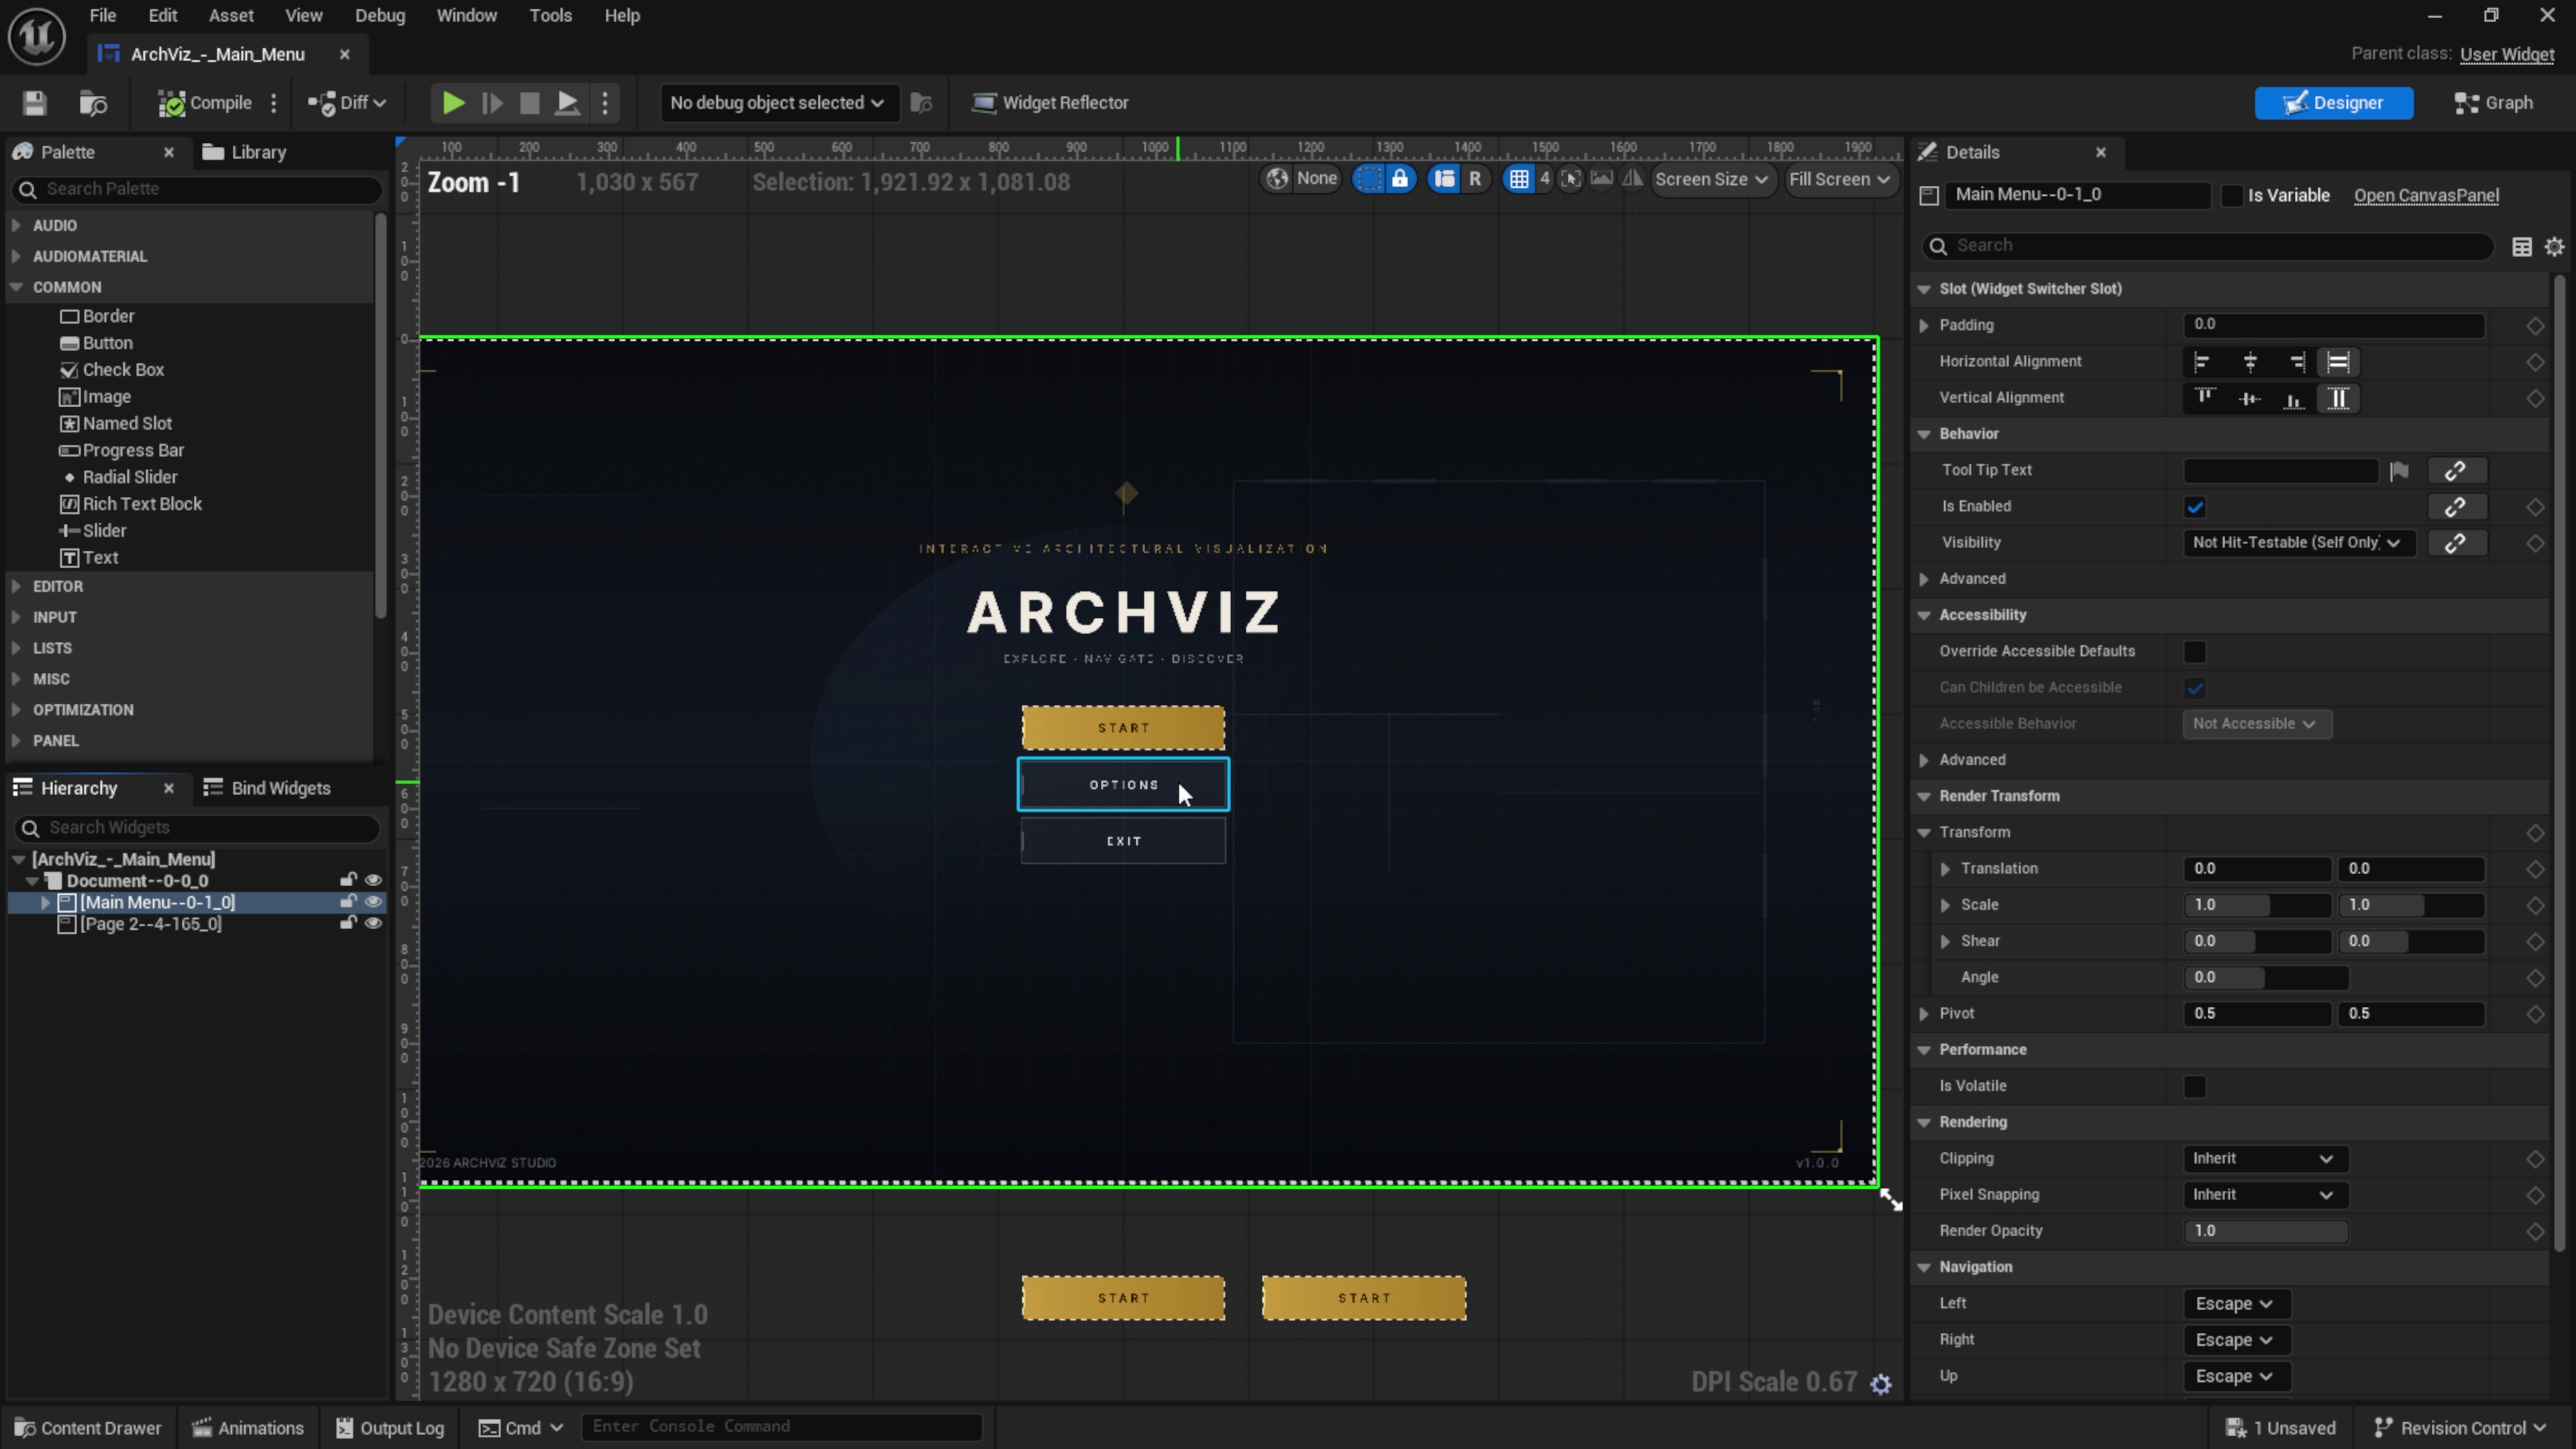Open the play options three-dot menu

[x=605, y=103]
